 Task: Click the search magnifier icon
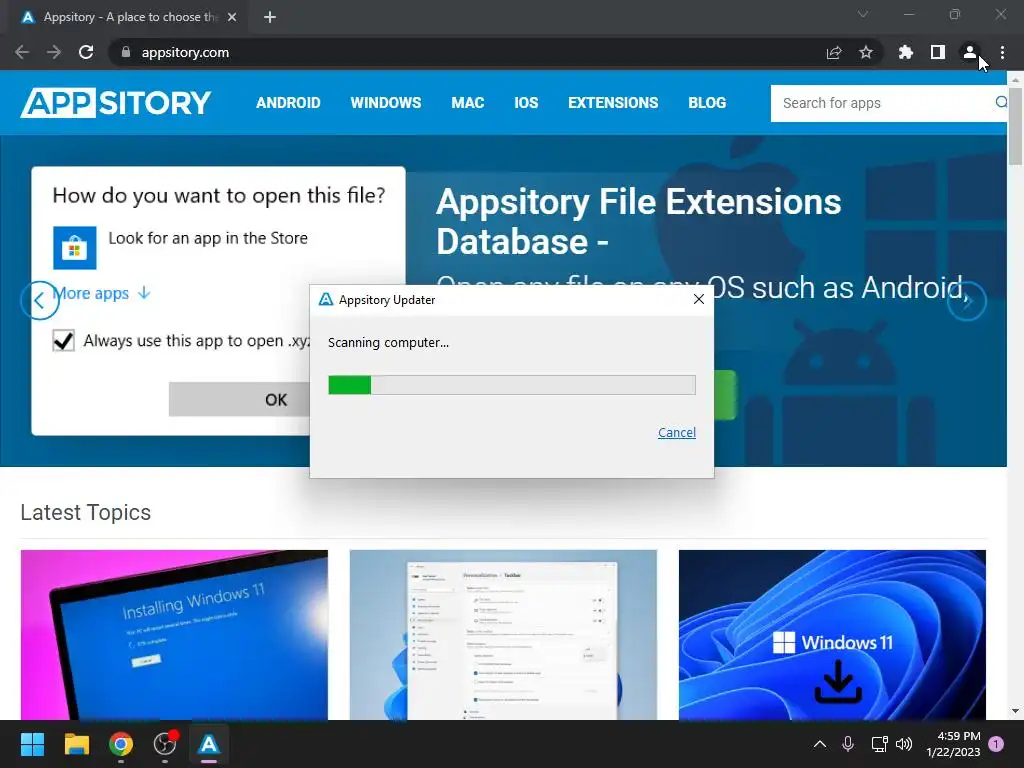click(1000, 103)
